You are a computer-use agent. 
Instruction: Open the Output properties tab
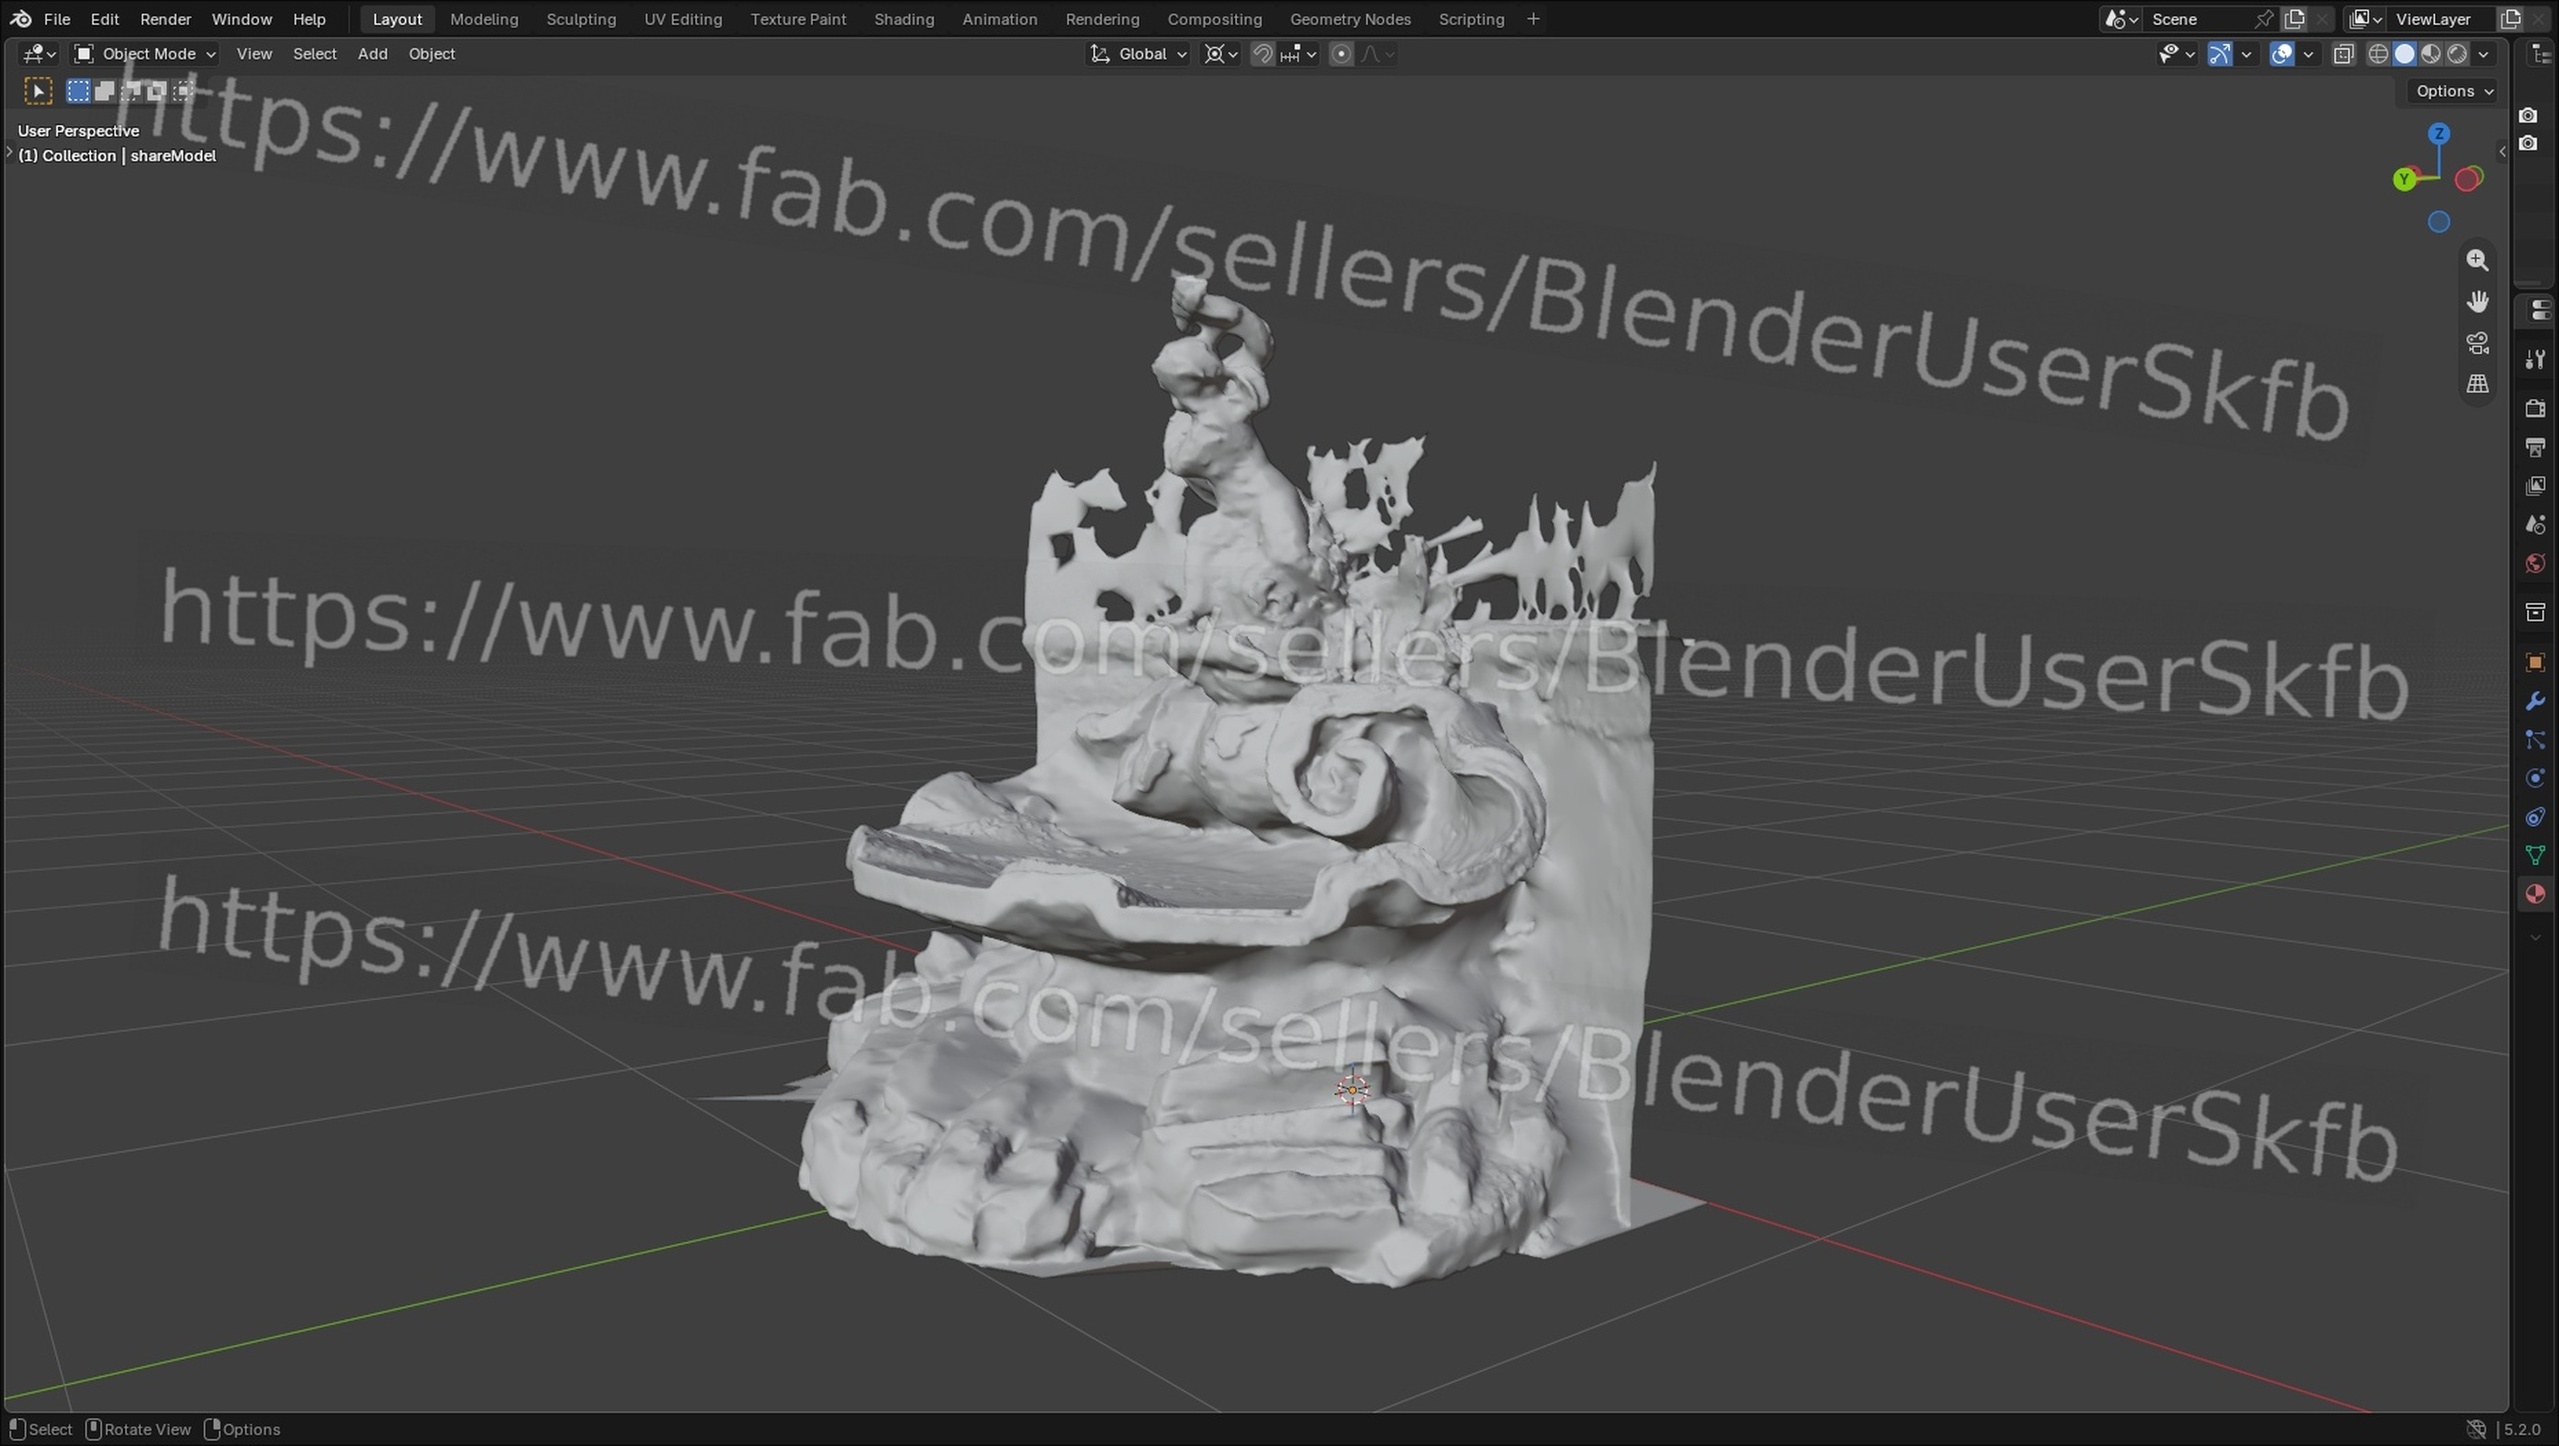2535,447
